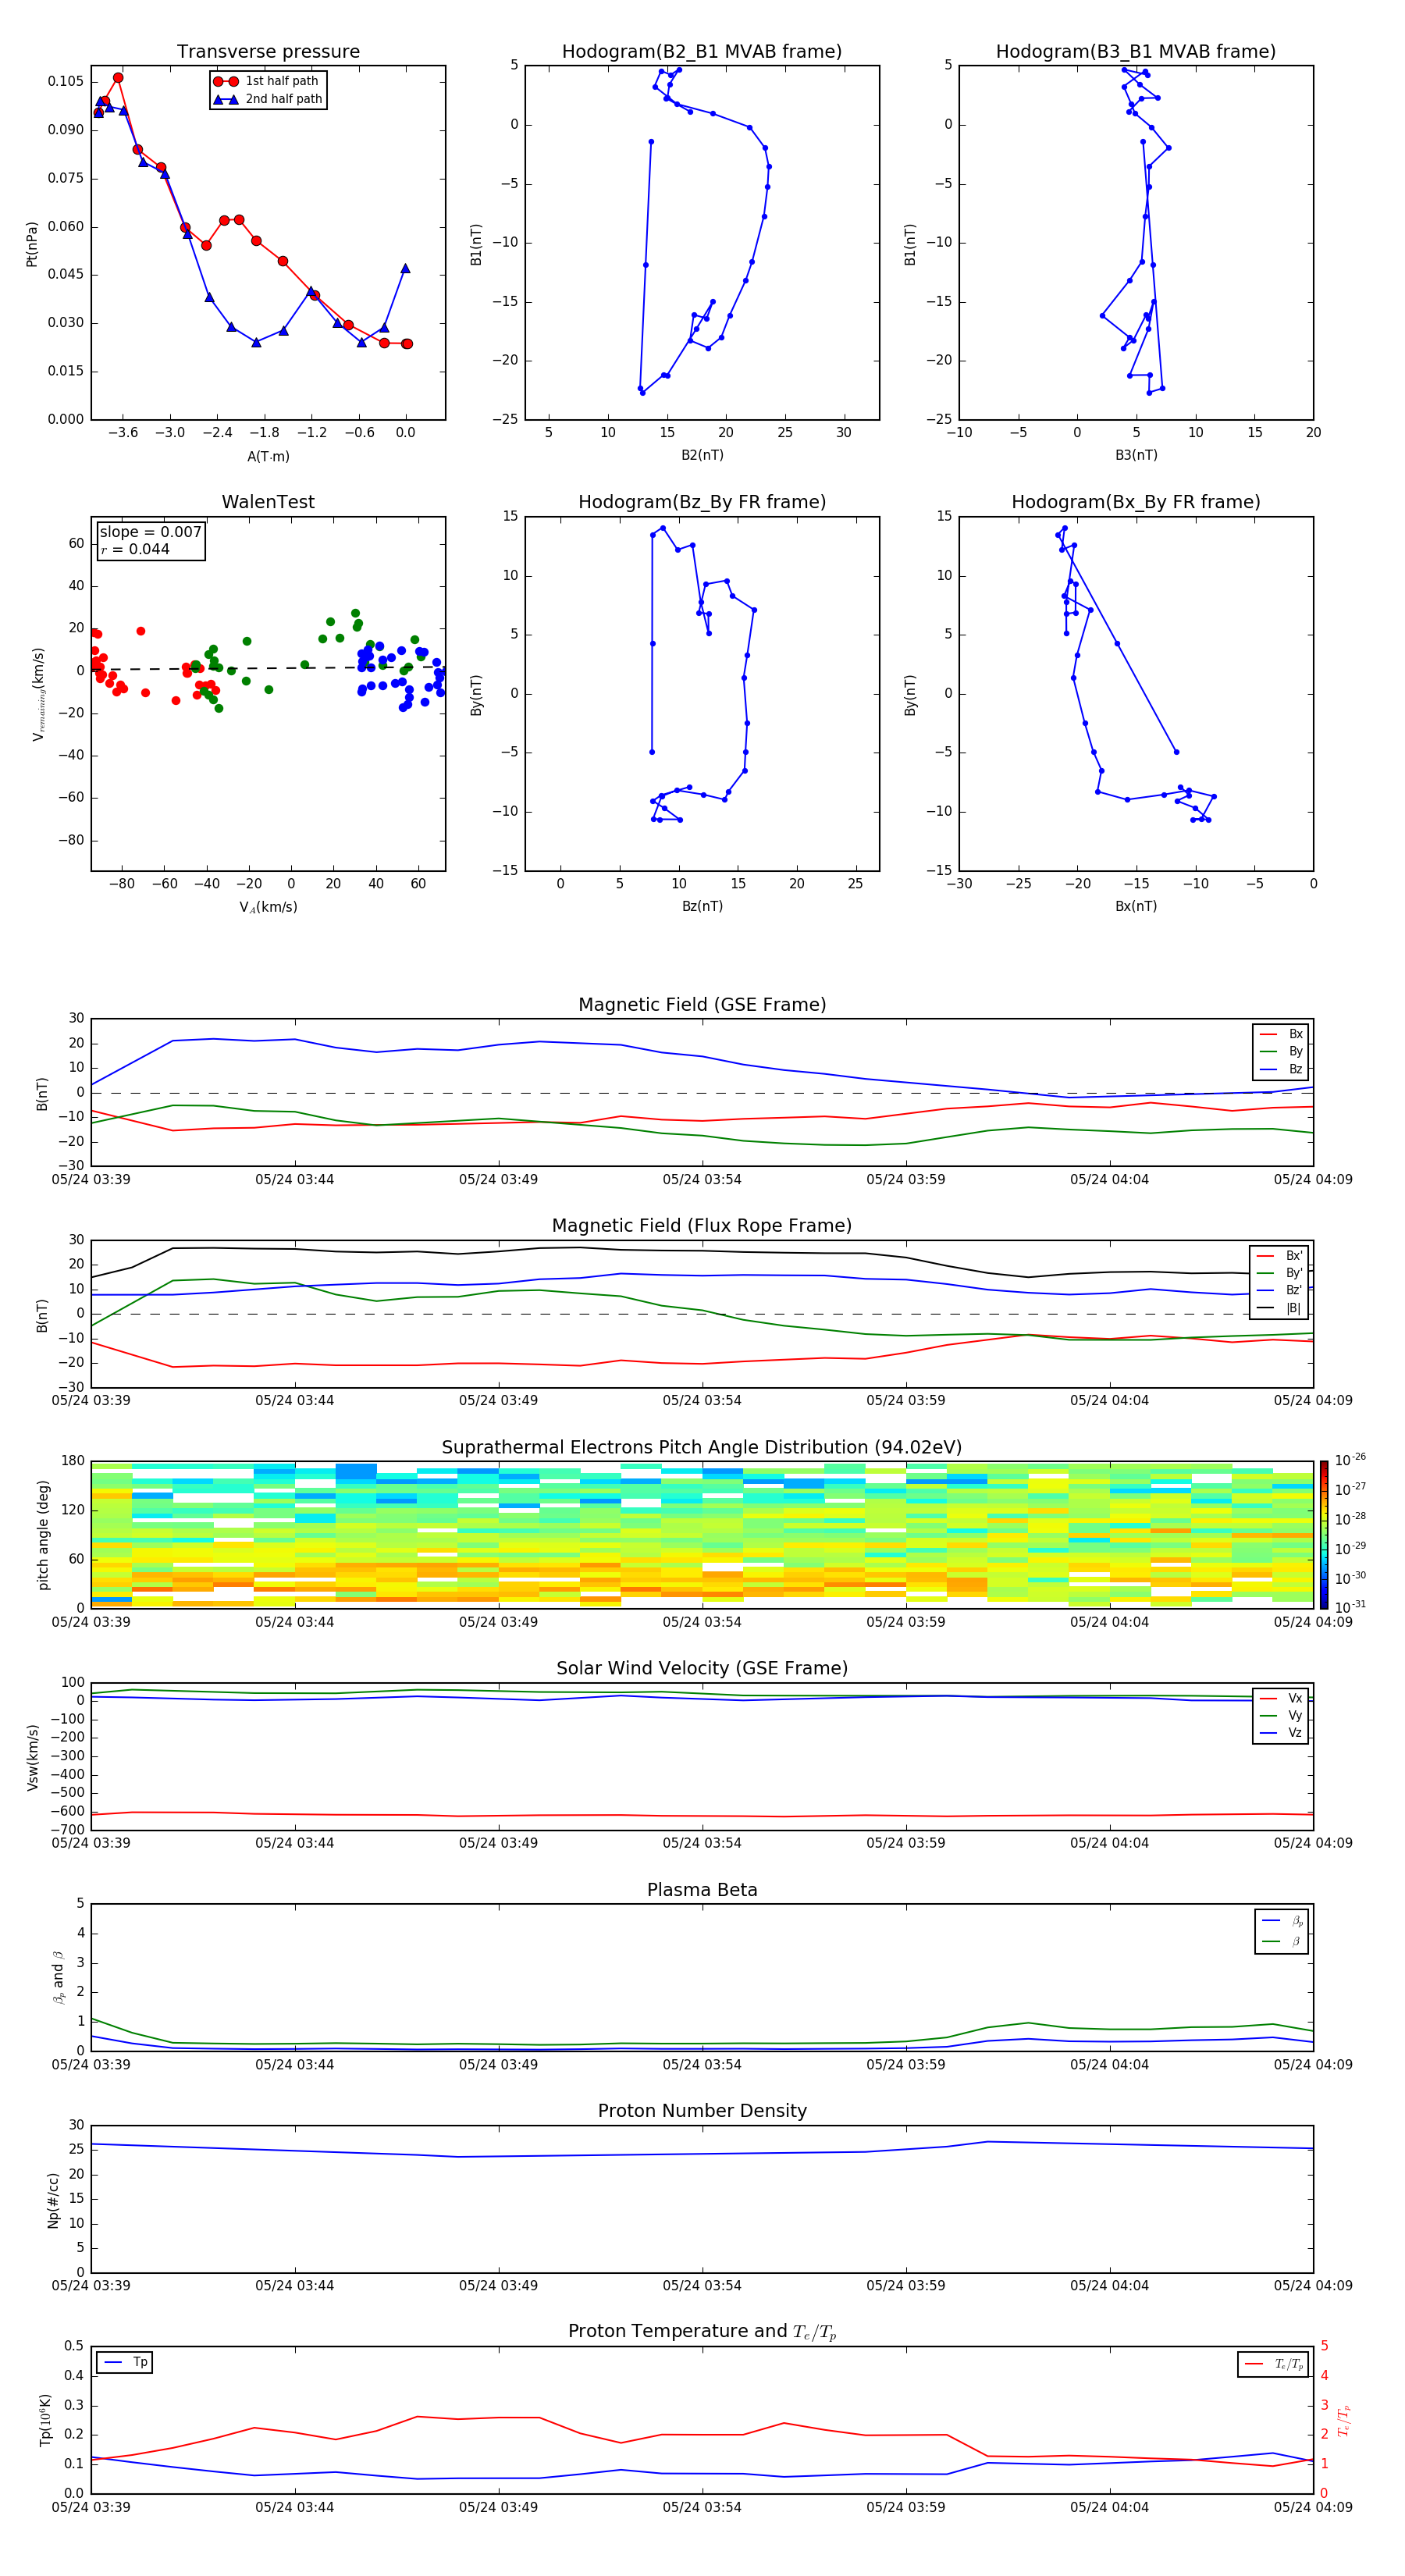Select the blue βp legend entry

(1282, 1921)
